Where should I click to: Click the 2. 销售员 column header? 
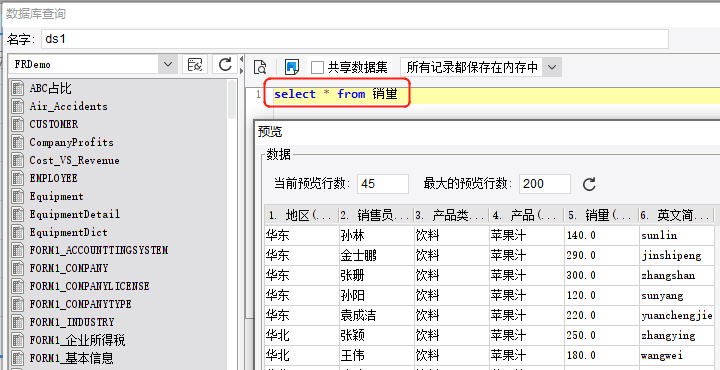pyautogui.click(x=377, y=215)
